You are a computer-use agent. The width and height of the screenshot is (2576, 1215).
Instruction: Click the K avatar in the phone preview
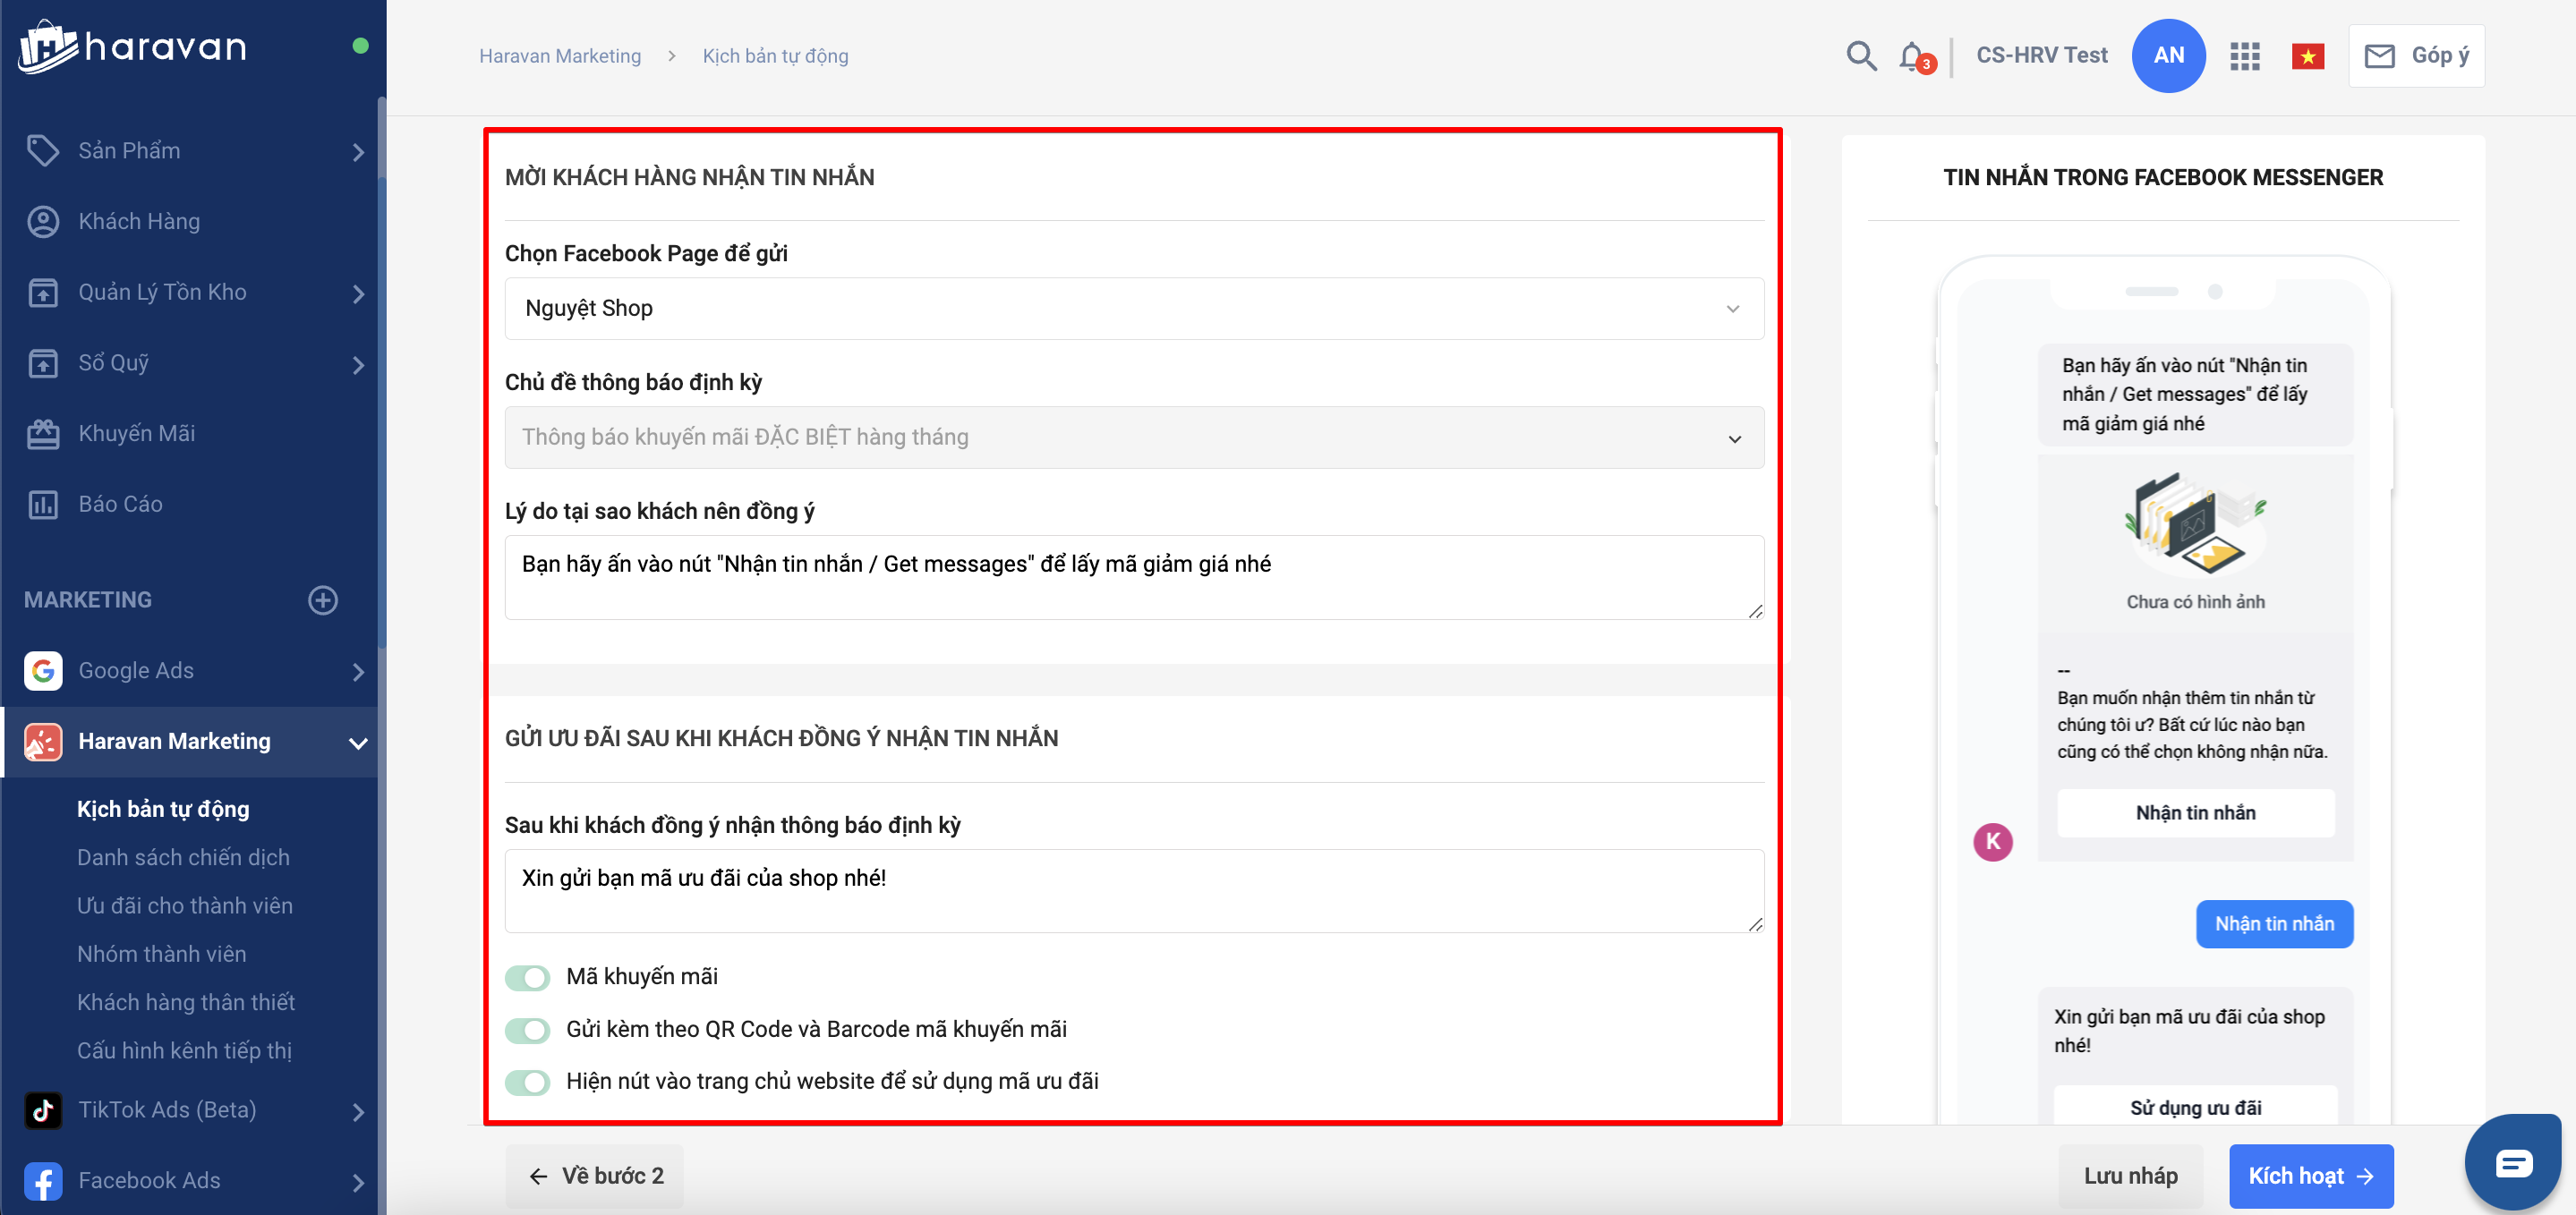1992,842
